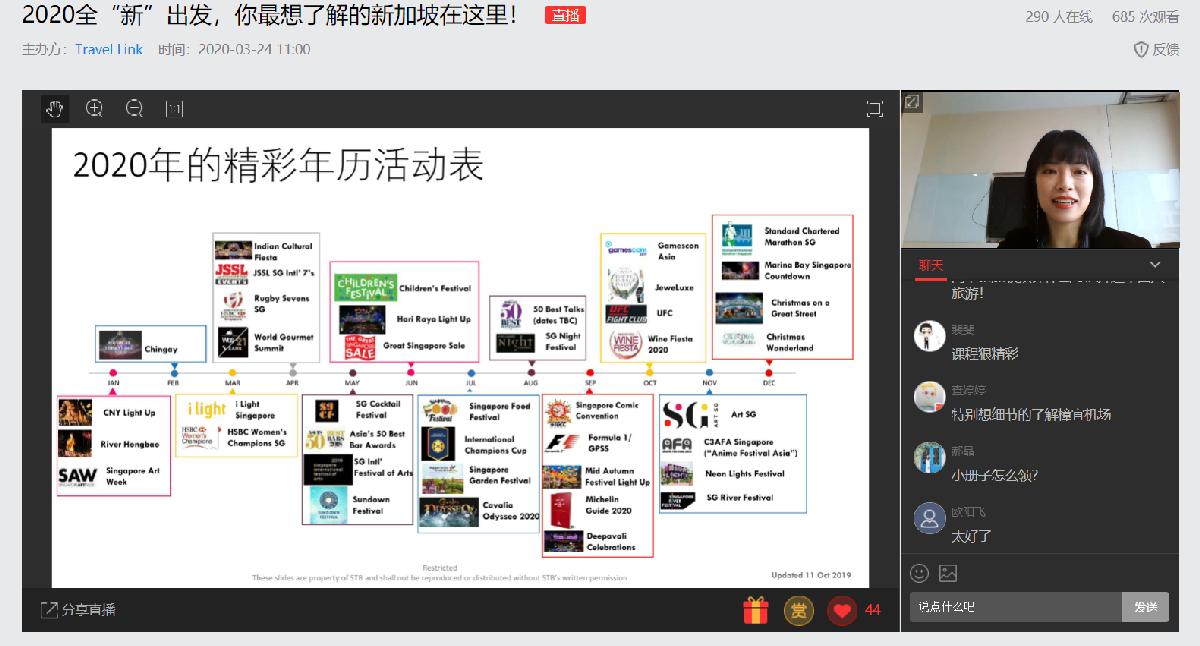Image resolution: width=1200 pixels, height=646 pixels.
Task: Click the UFC Fight Club logo
Action: point(626,313)
